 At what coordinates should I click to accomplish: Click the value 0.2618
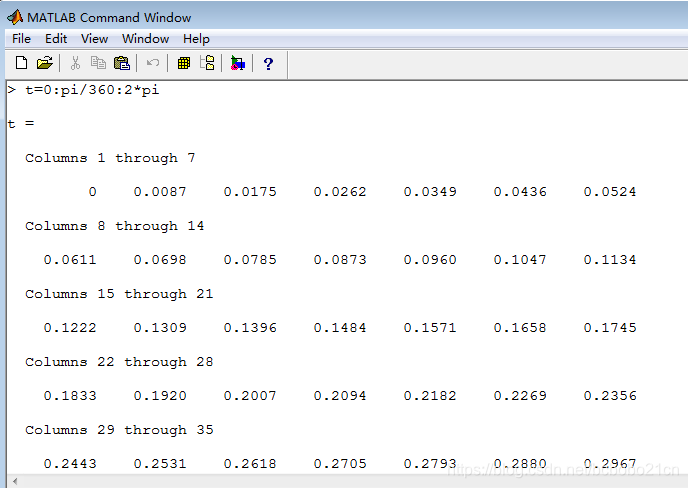pyautogui.click(x=250, y=464)
